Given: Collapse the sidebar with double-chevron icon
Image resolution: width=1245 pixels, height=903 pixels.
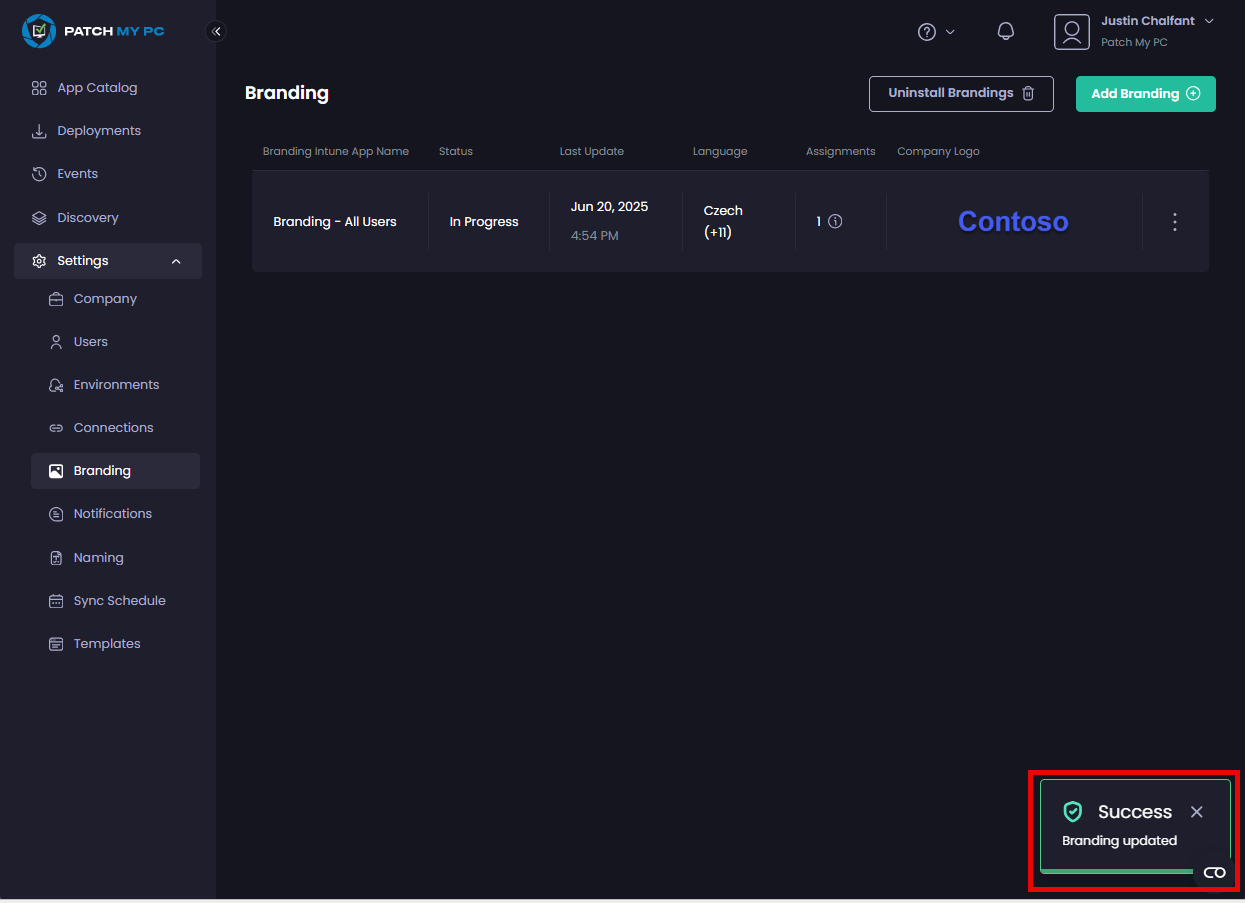Looking at the screenshot, I should click(216, 31).
